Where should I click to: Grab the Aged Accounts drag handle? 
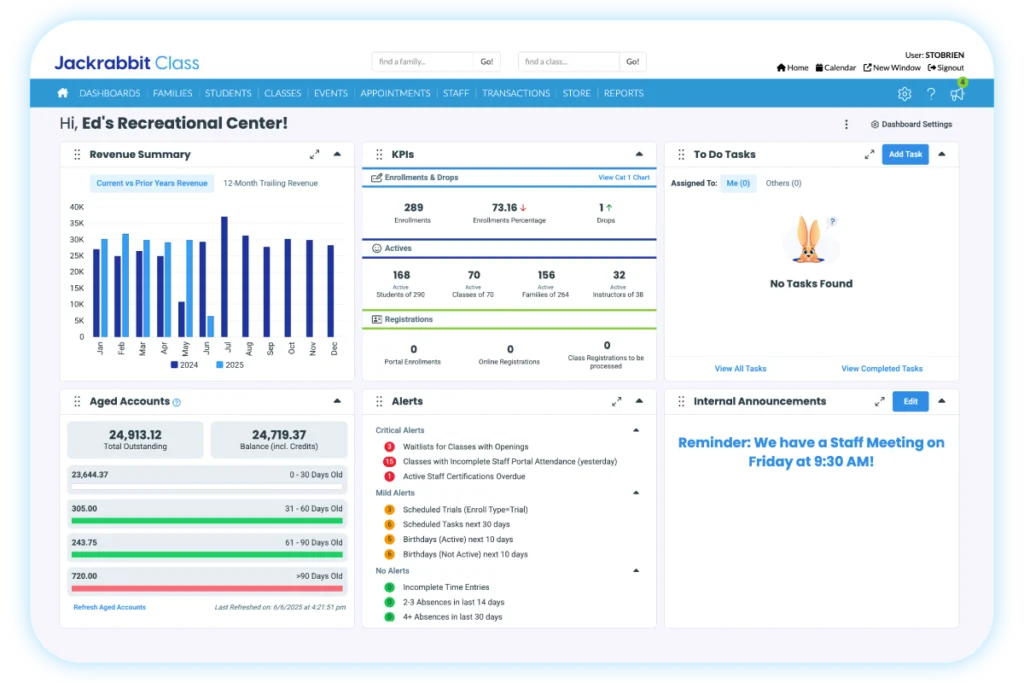click(77, 402)
